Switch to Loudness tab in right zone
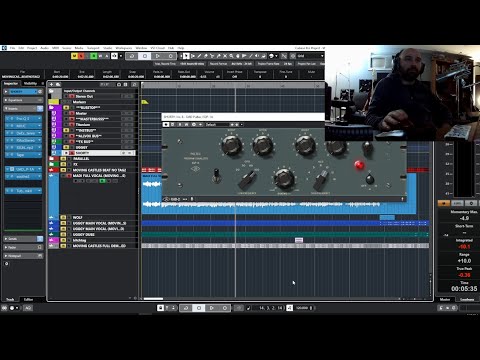This screenshot has height=360, width=480. pos(467,299)
